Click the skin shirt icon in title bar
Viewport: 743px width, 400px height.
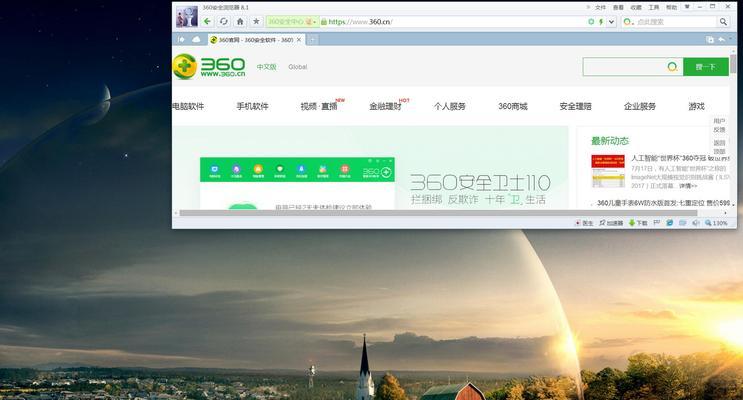(x=687, y=7)
